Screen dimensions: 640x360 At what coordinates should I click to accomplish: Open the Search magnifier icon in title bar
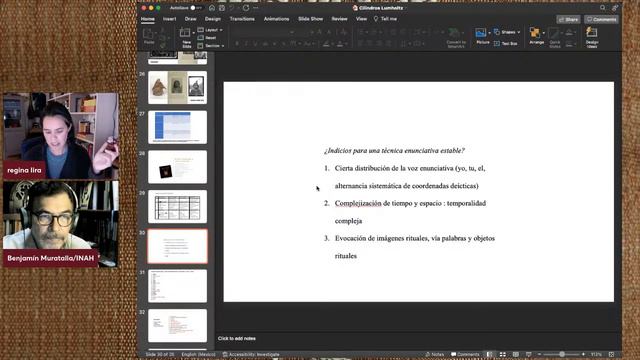click(x=602, y=8)
